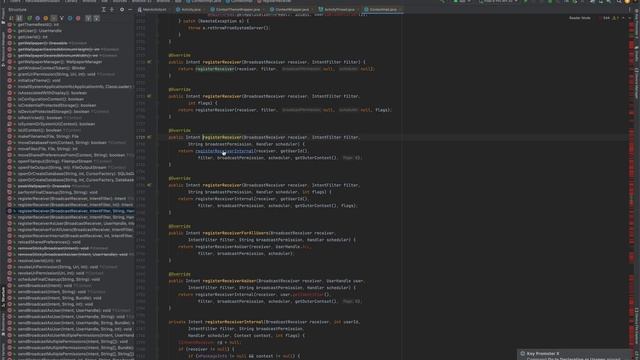Follow the underlined registerReceiverInternal link
Viewport: 640px width, 360px height.
click(224, 151)
